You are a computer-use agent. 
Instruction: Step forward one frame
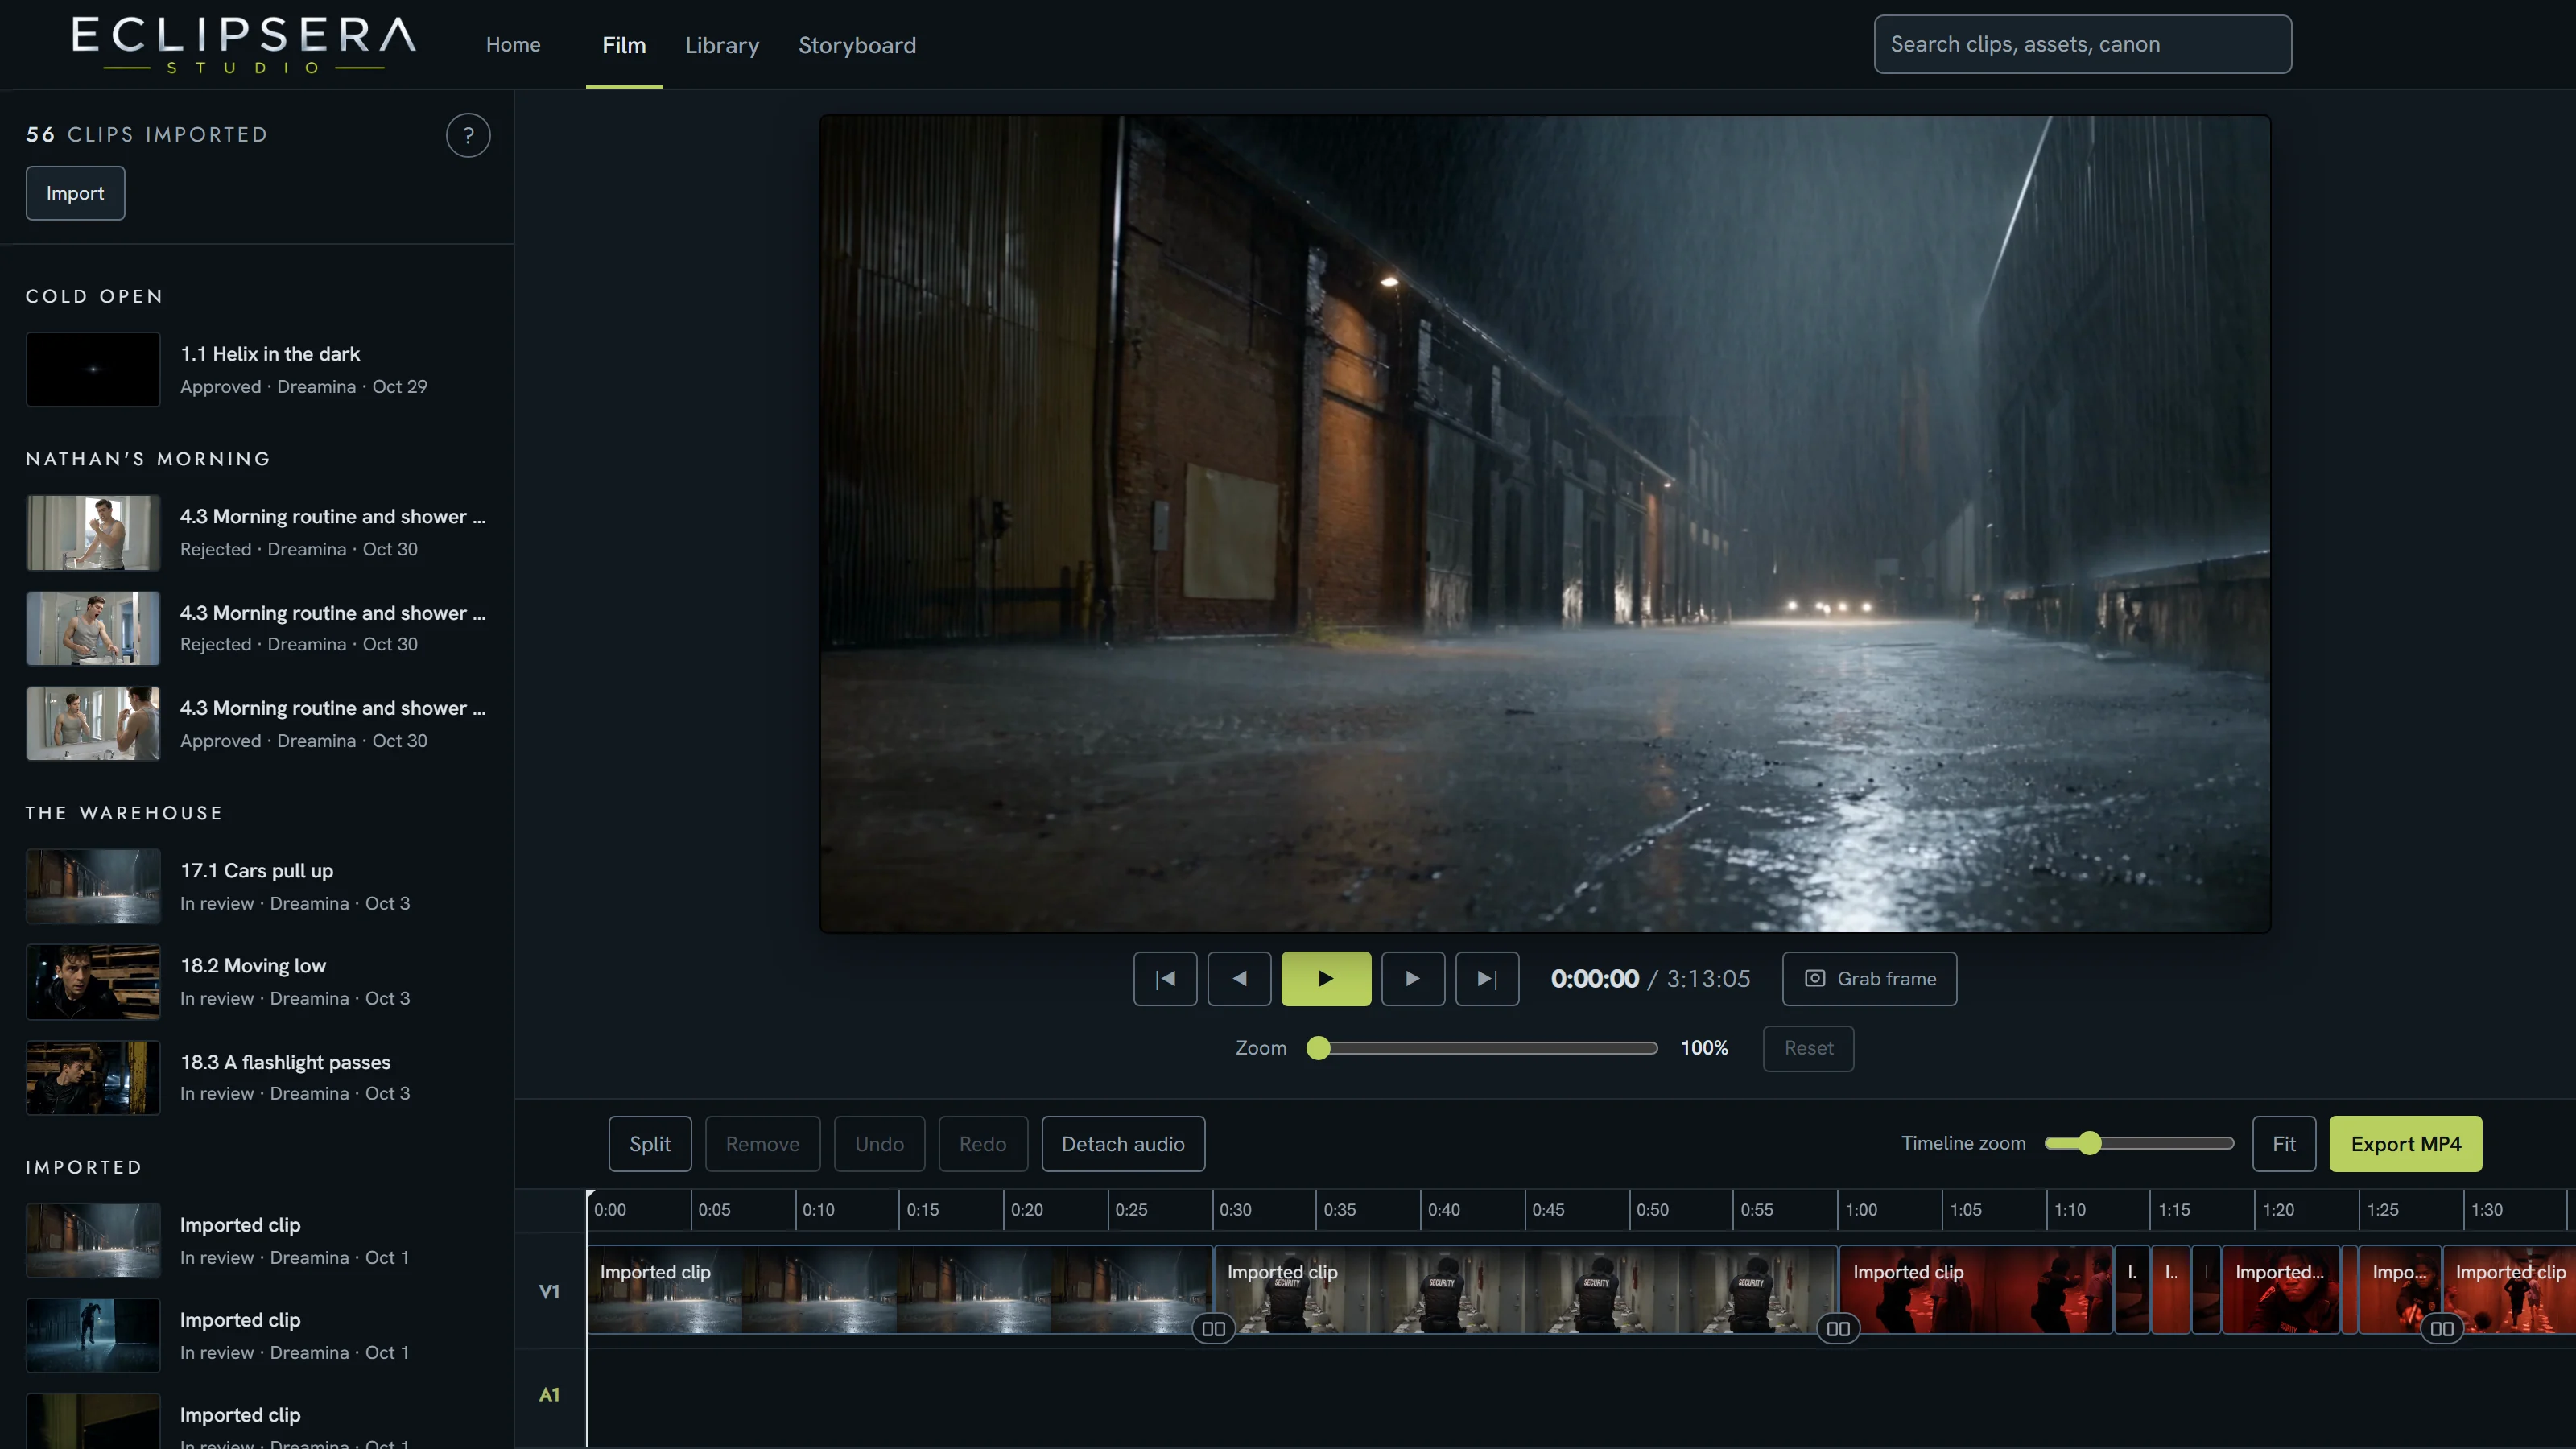point(1412,978)
